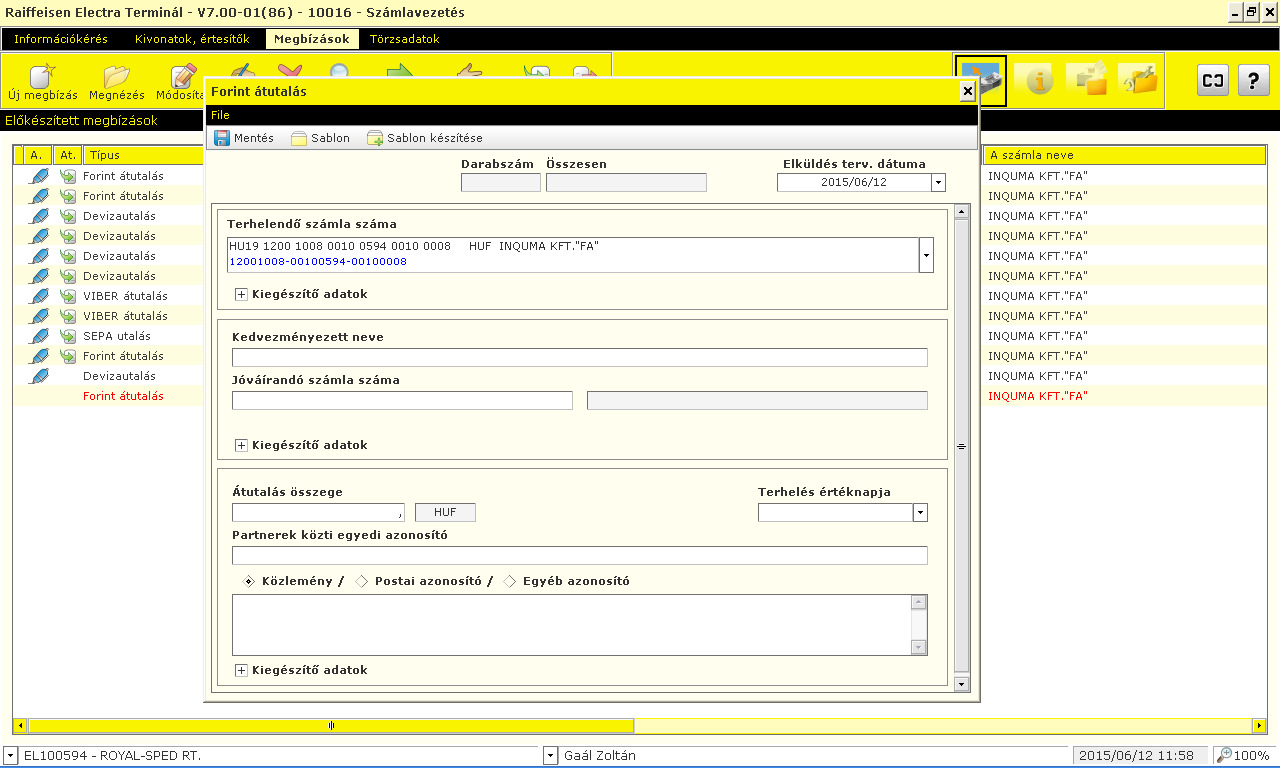This screenshot has height=768, width=1280.
Task: Open the Törzsadatok menu
Action: pyautogui.click(x=404, y=39)
